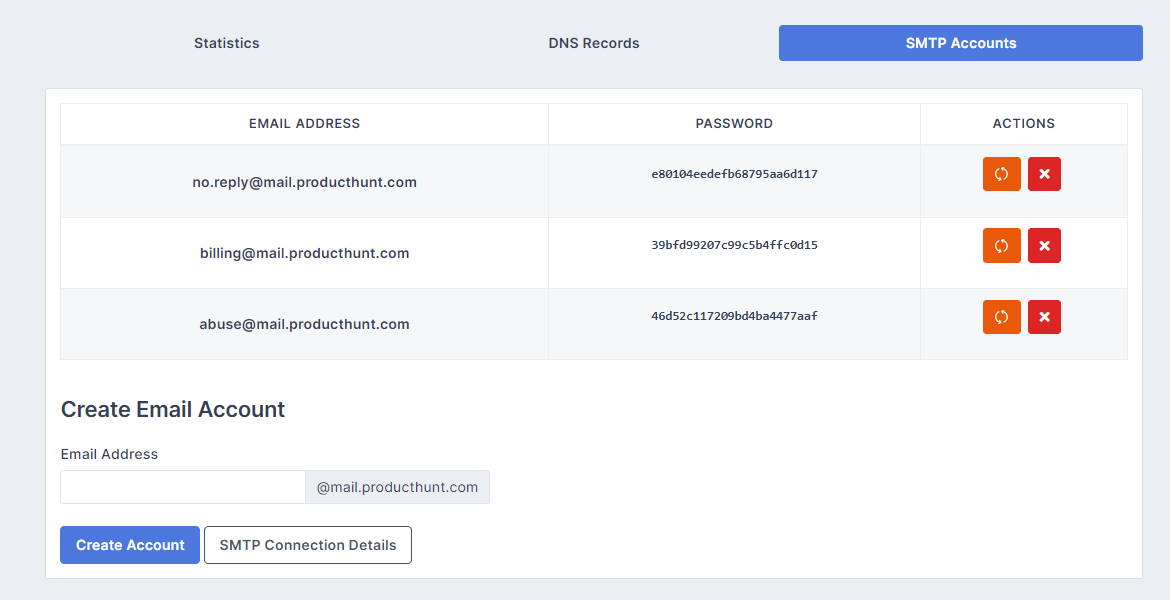Image resolution: width=1170 pixels, height=600 pixels.
Task: Regenerate password for abuse@mail.producthunt.com
Action: (1001, 317)
